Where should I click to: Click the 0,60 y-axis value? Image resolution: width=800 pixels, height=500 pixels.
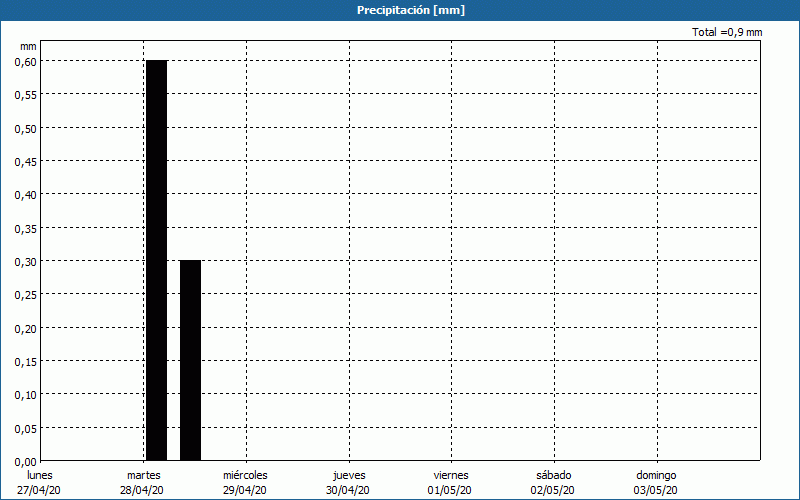point(26,62)
